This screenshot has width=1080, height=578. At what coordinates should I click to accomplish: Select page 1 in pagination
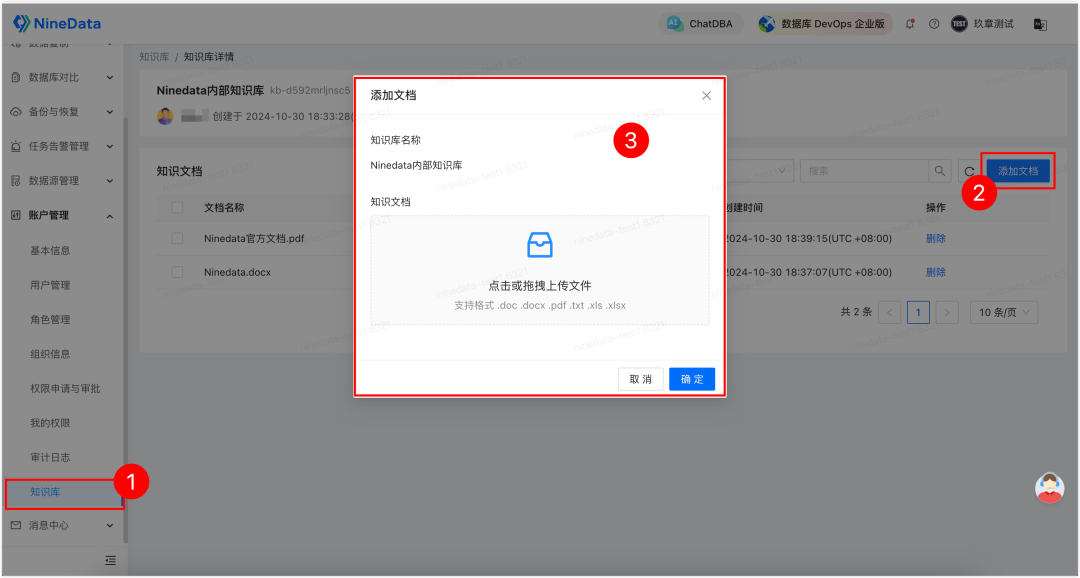(918, 313)
